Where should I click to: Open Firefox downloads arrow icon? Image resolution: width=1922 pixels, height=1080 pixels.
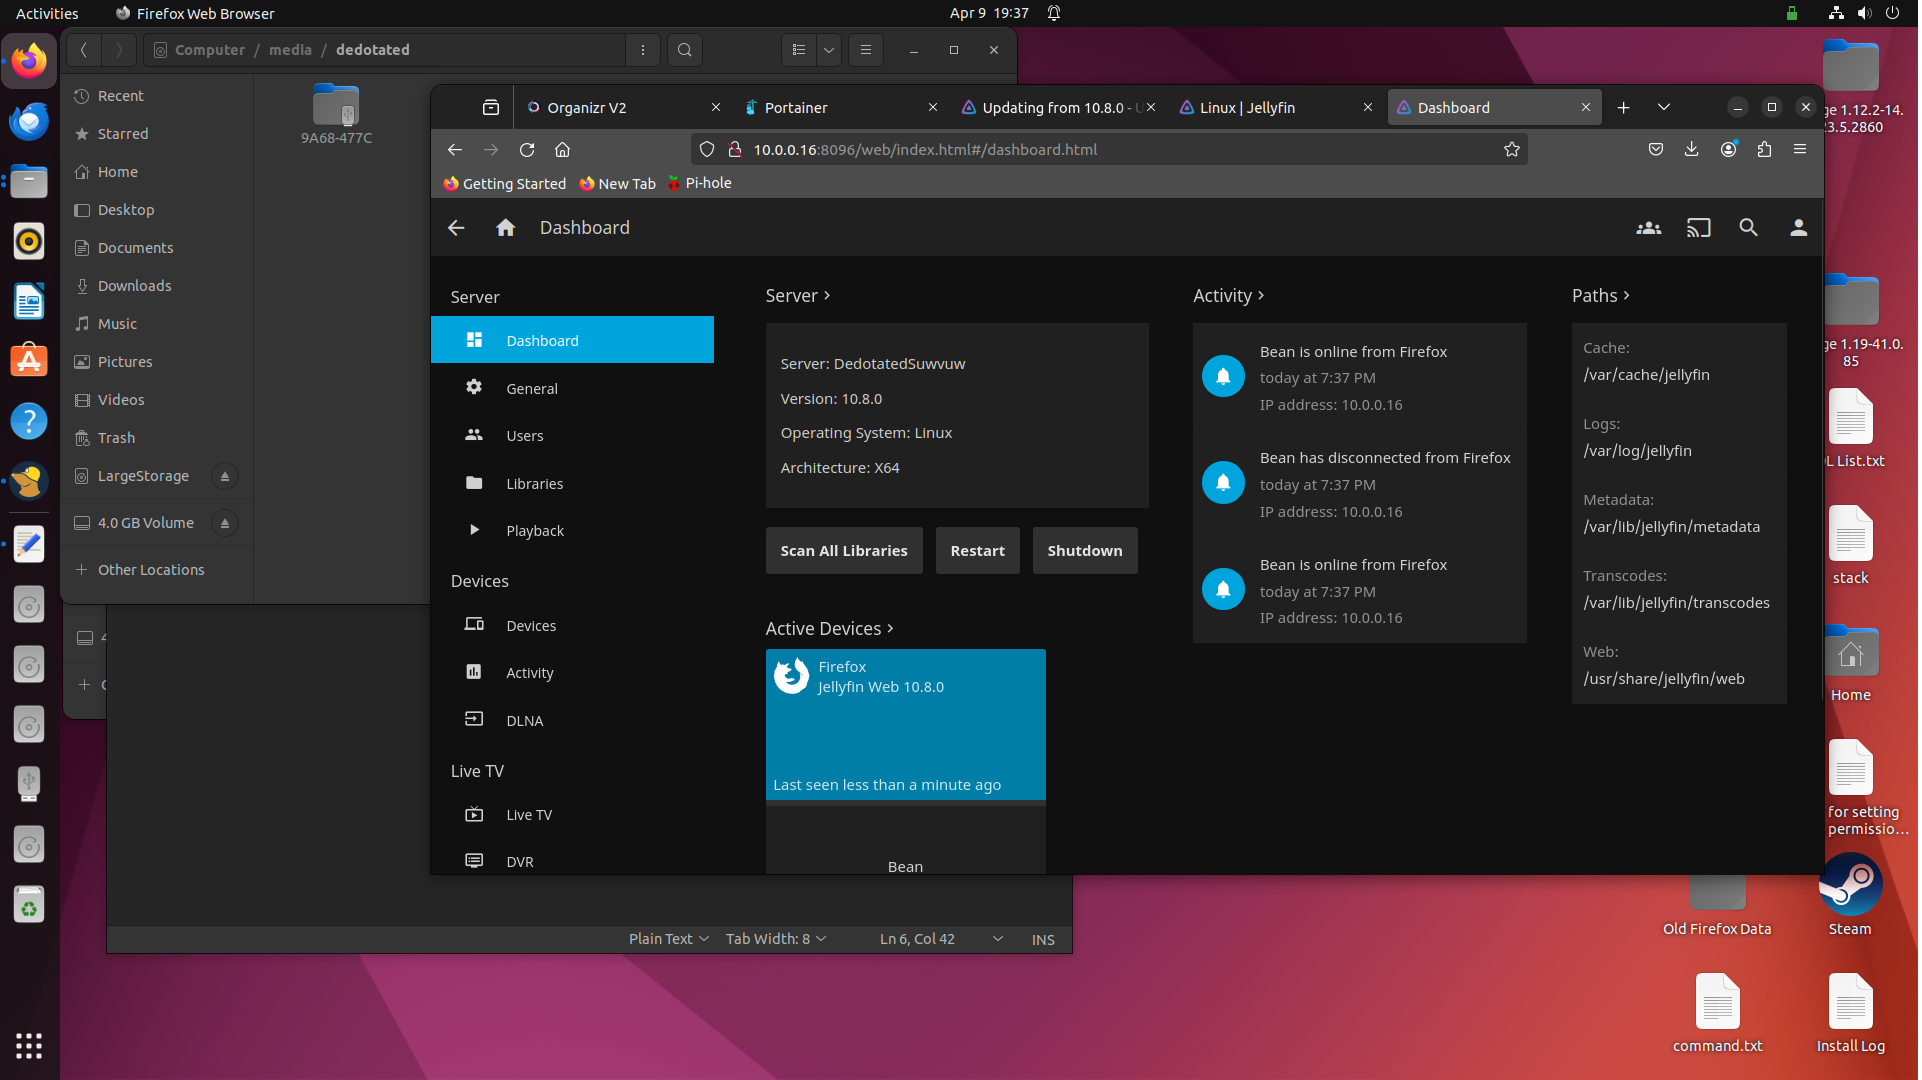[x=1691, y=149]
